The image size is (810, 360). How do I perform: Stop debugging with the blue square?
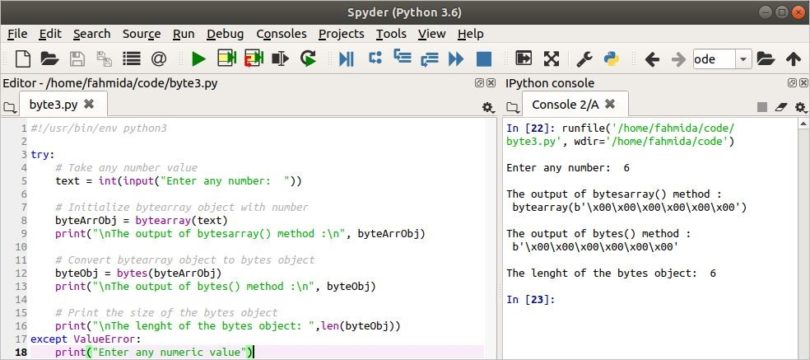point(484,59)
